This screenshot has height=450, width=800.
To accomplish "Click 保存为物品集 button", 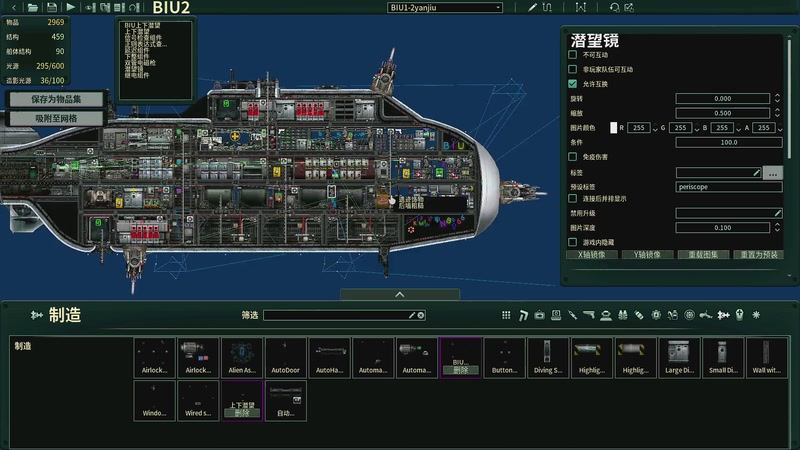I will [x=56, y=99].
